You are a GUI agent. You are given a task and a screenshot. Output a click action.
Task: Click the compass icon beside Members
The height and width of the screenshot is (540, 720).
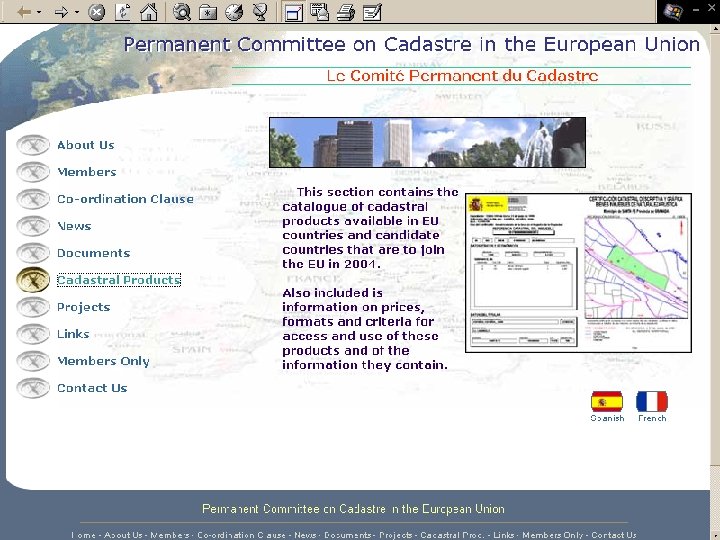click(x=33, y=172)
